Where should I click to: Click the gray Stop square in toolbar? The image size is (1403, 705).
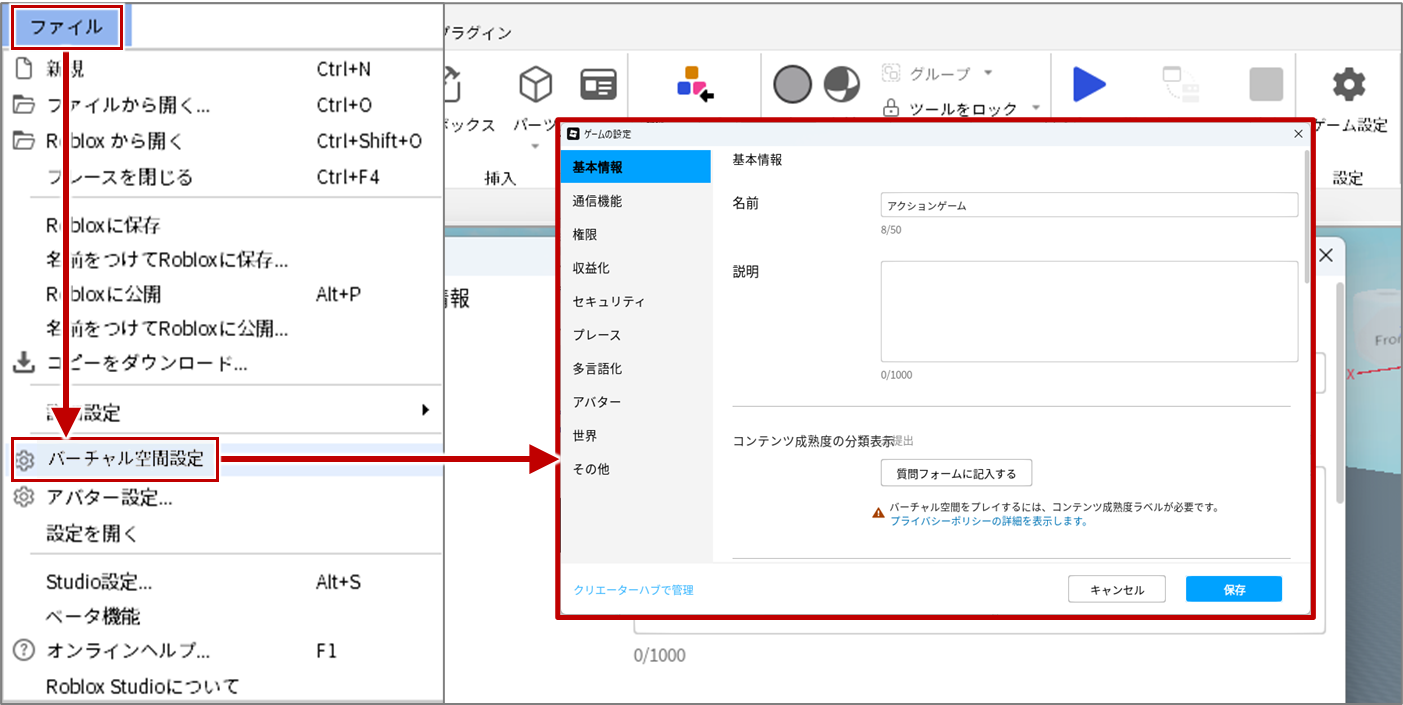(1266, 85)
